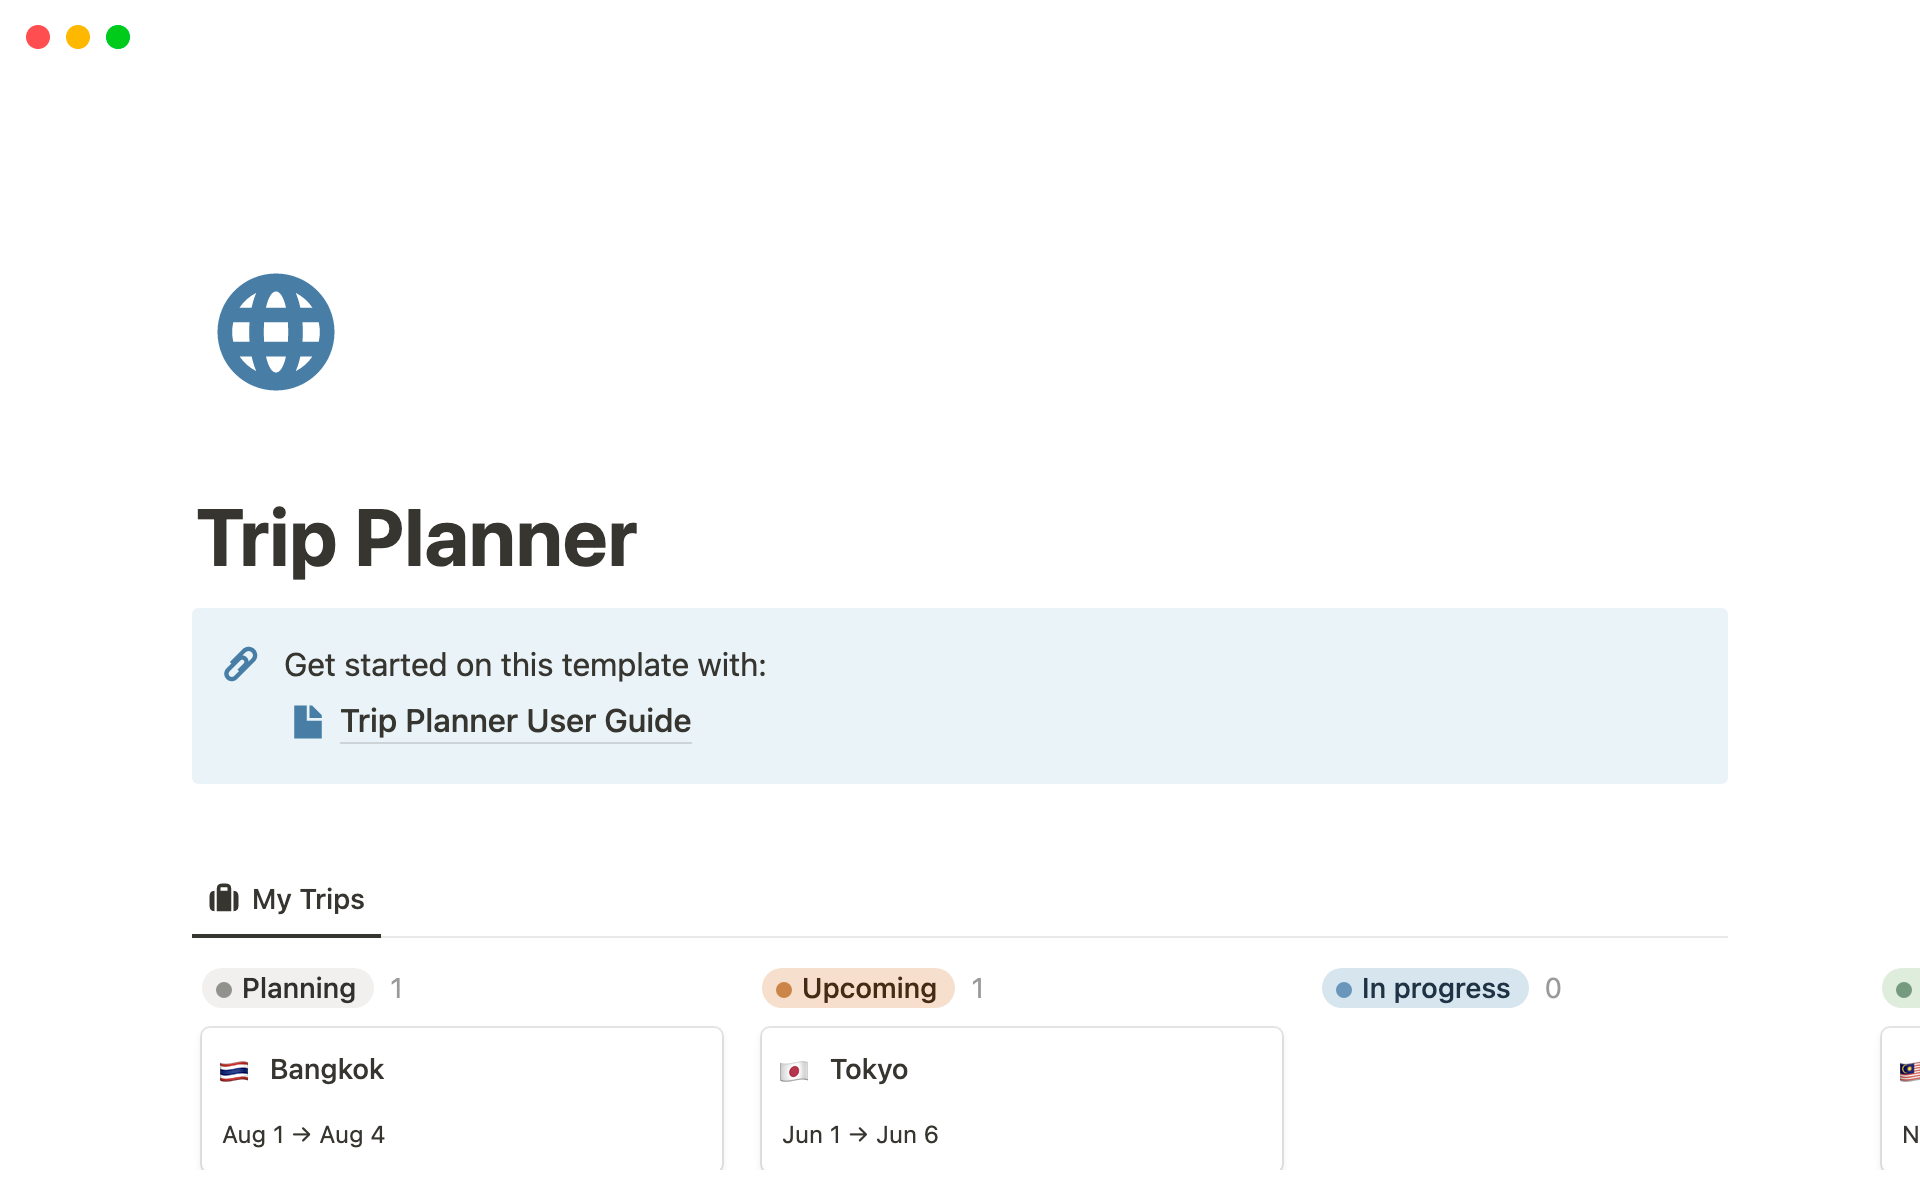Open the Trip Planner User Guide link
Screen dimensions: 1920x1200
[515, 721]
